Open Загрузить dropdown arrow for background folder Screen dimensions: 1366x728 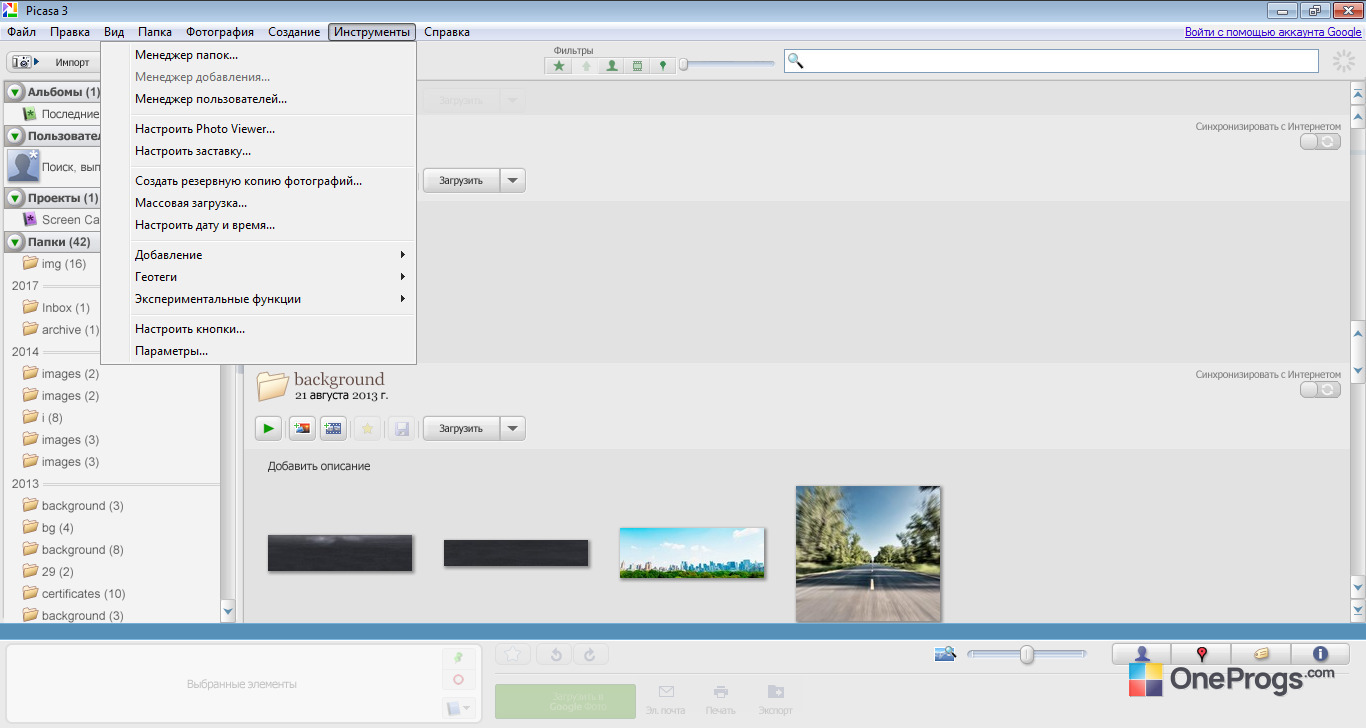coord(512,429)
